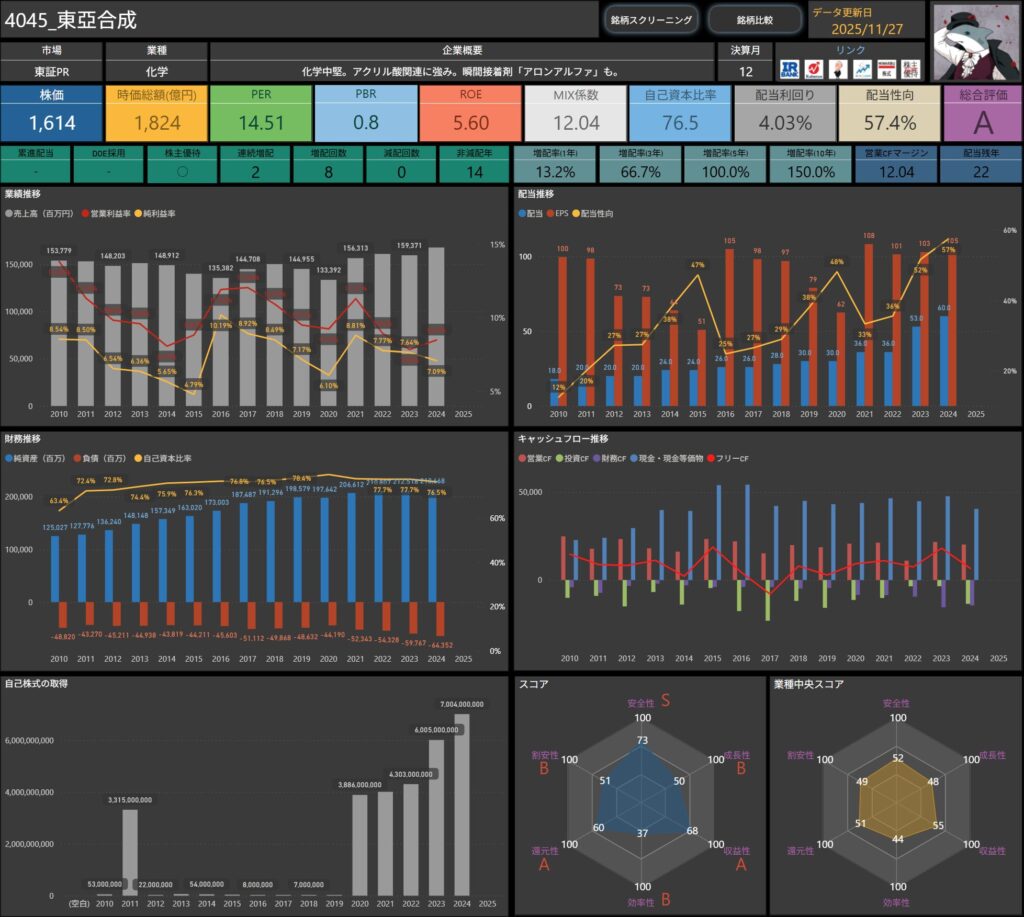The height and width of the screenshot is (917, 1024).
Task: Click the bald man portrait link icon
Action: (x=838, y=69)
